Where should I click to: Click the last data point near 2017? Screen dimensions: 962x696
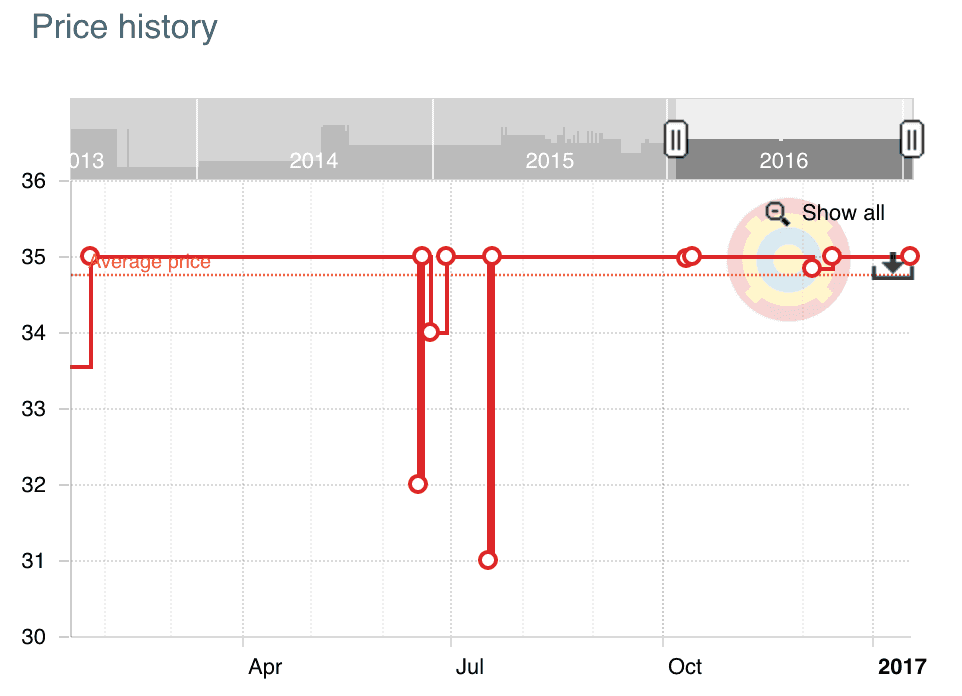pos(910,256)
